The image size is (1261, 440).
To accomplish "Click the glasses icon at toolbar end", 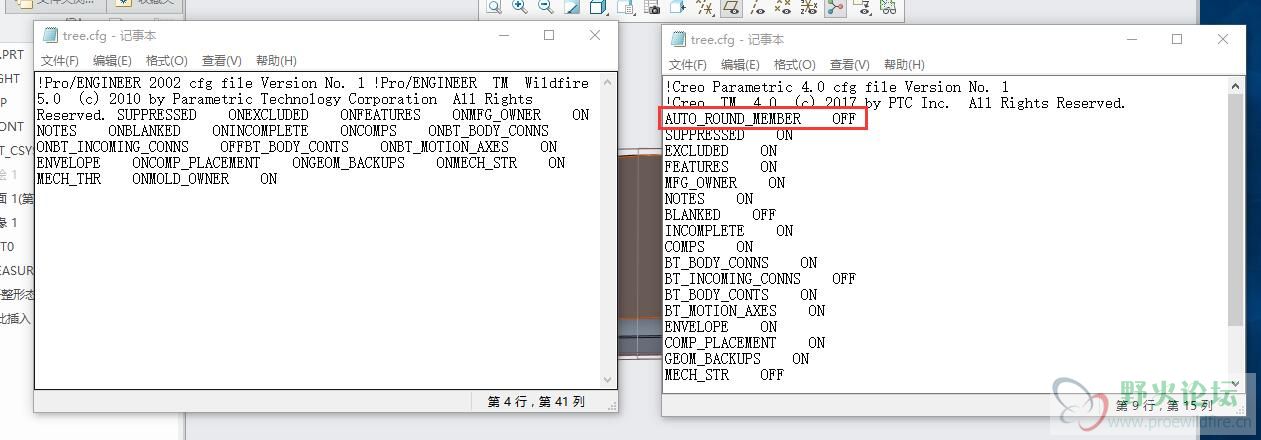I will pos(888,7).
